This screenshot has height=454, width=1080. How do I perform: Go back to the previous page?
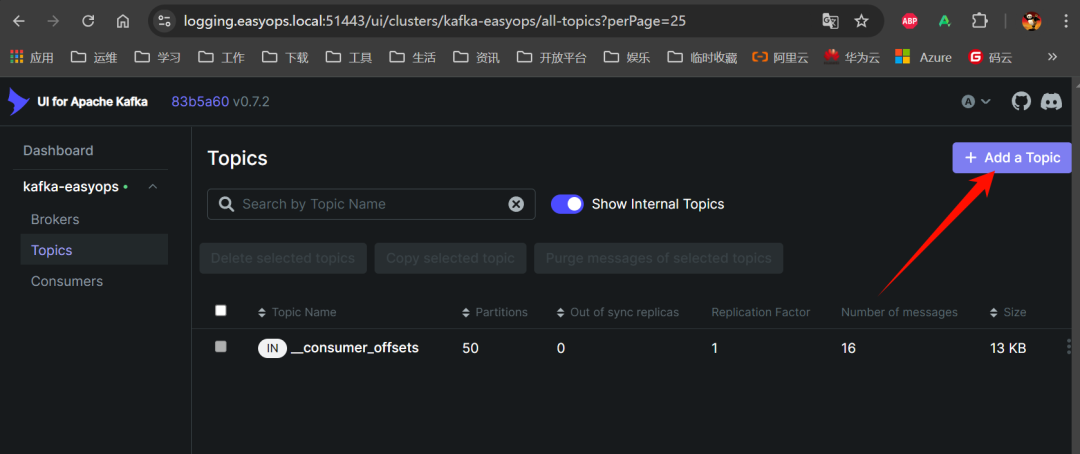pos(19,21)
